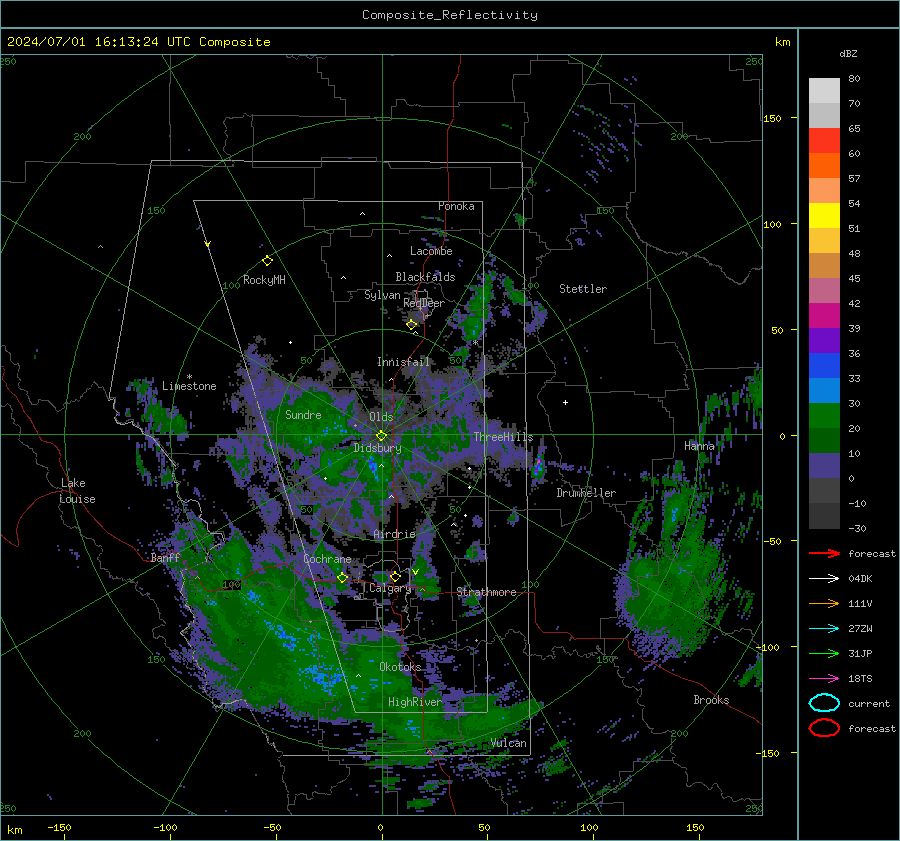Image resolution: width=900 pixels, height=841 pixels.
Task: Select the HighRiver city label
Action: [x=415, y=702]
